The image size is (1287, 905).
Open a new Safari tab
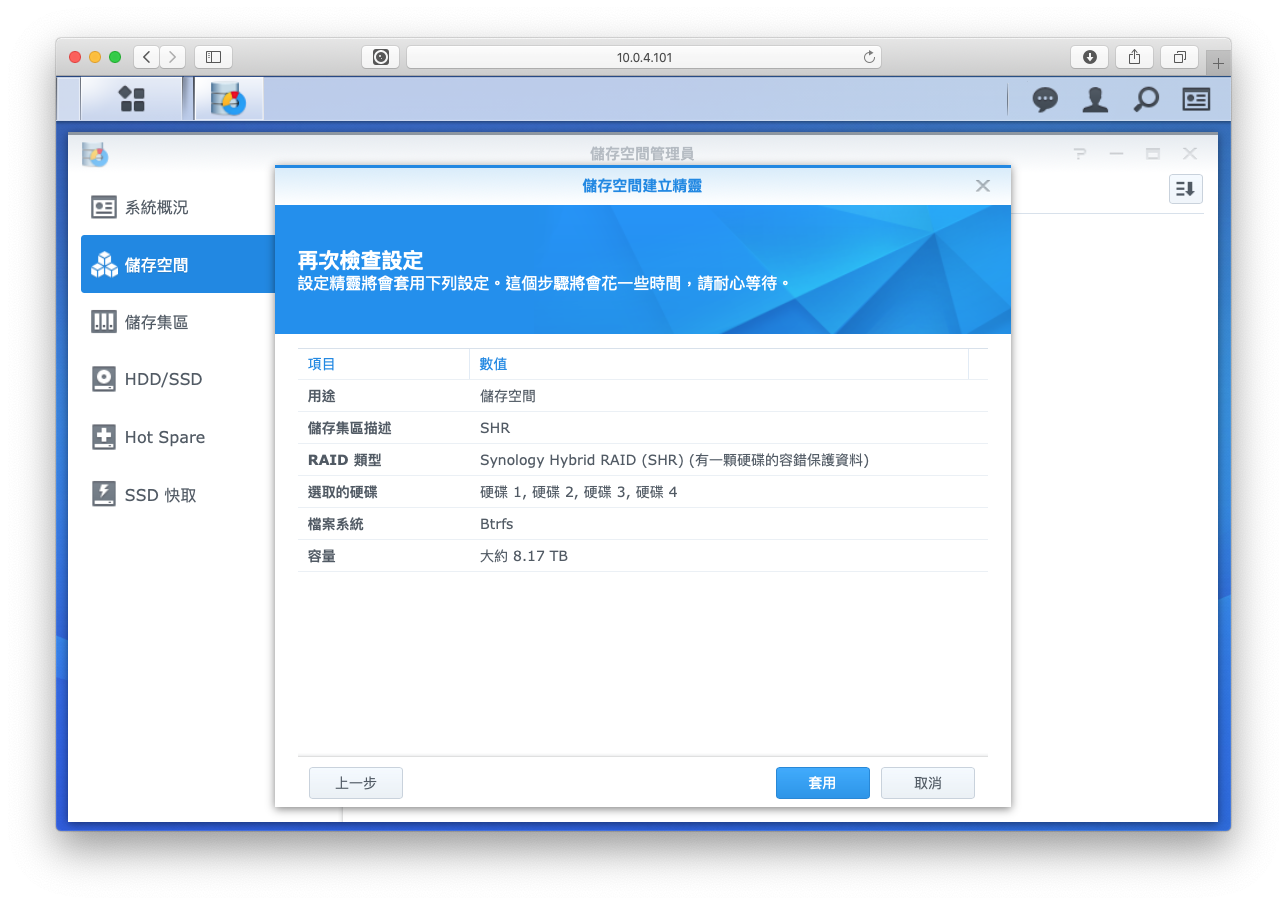click(x=1218, y=63)
